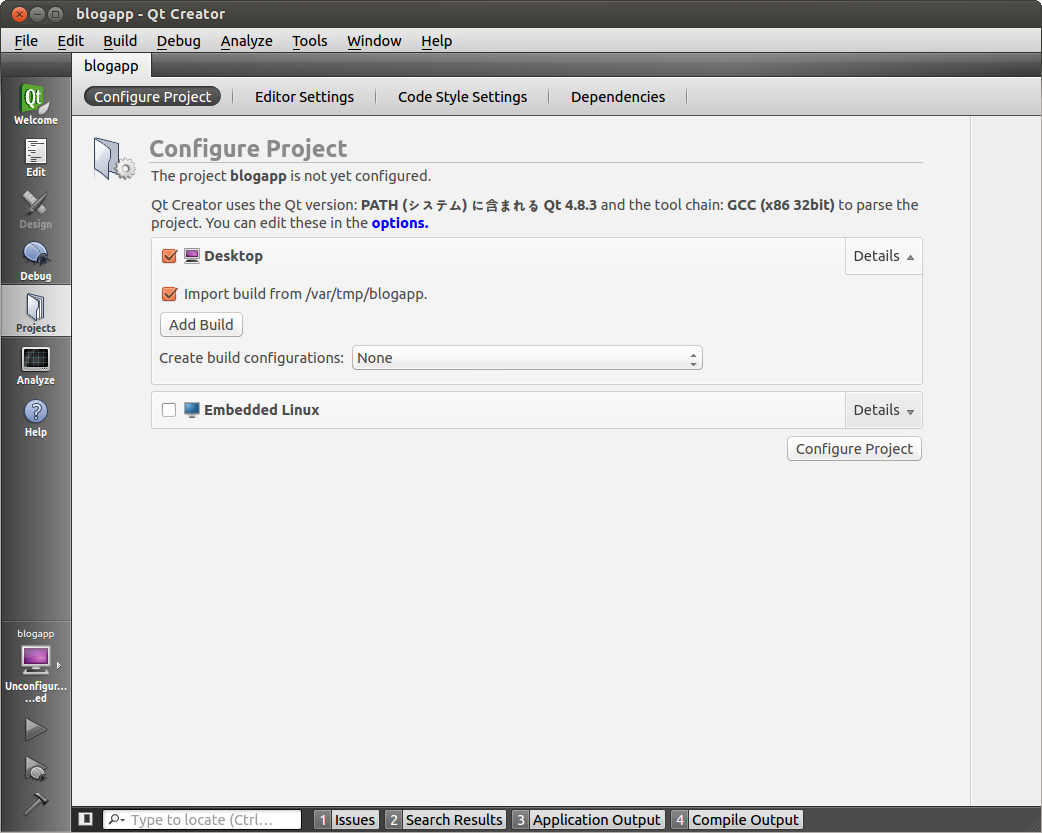Image resolution: width=1042 pixels, height=833 pixels.
Task: Switch to Debug mode
Action: click(35, 261)
